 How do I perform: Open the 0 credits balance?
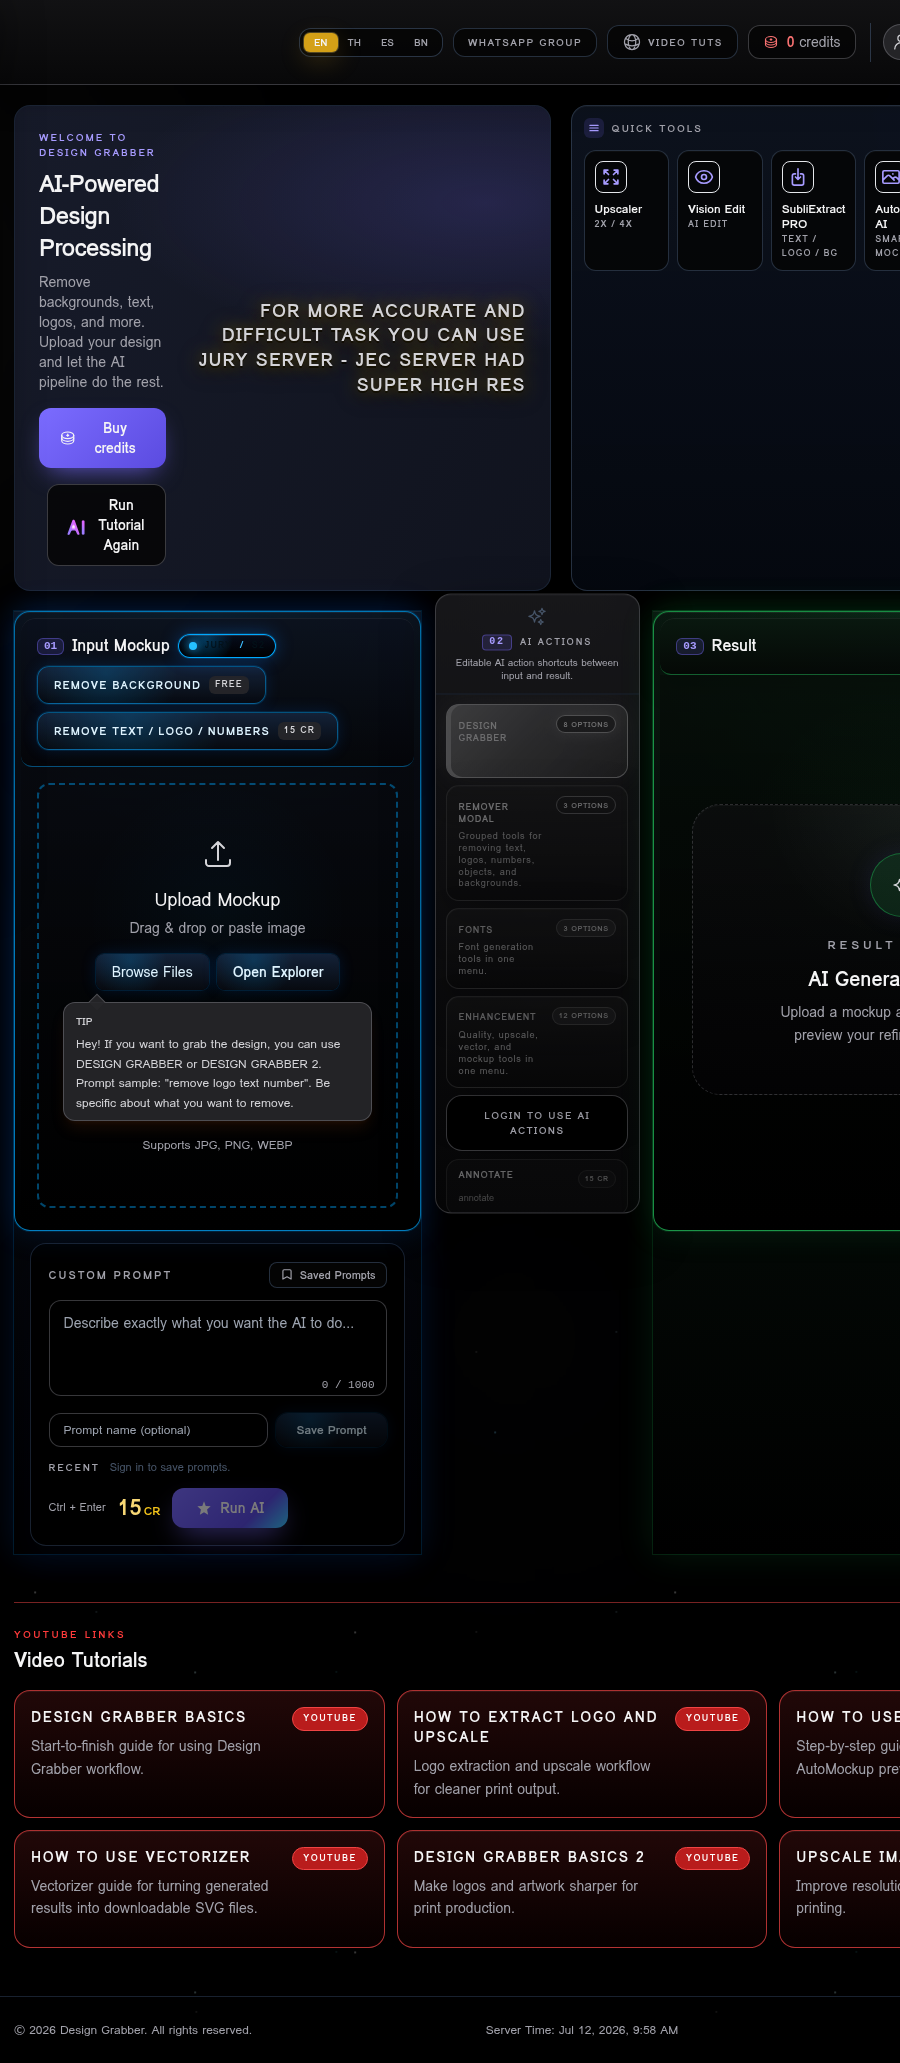coord(803,42)
